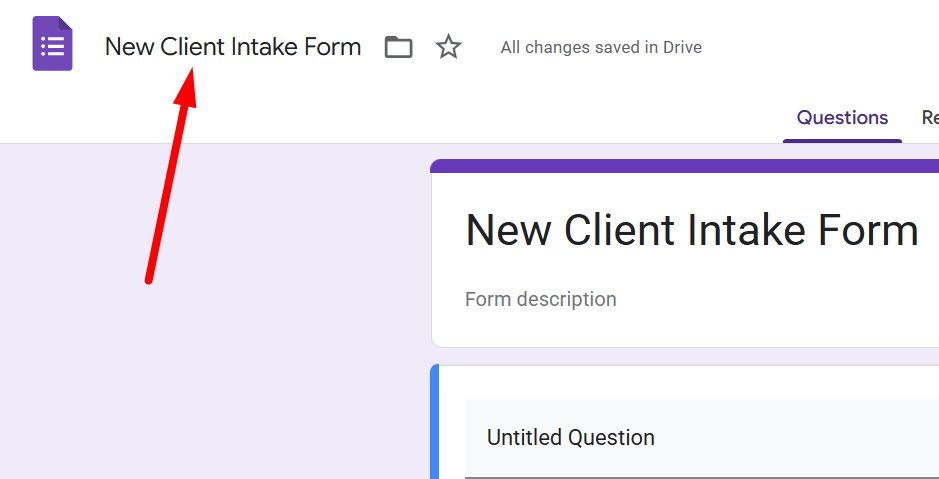Edit the large form title in the card
This screenshot has height=479, width=939.
[x=691, y=231]
